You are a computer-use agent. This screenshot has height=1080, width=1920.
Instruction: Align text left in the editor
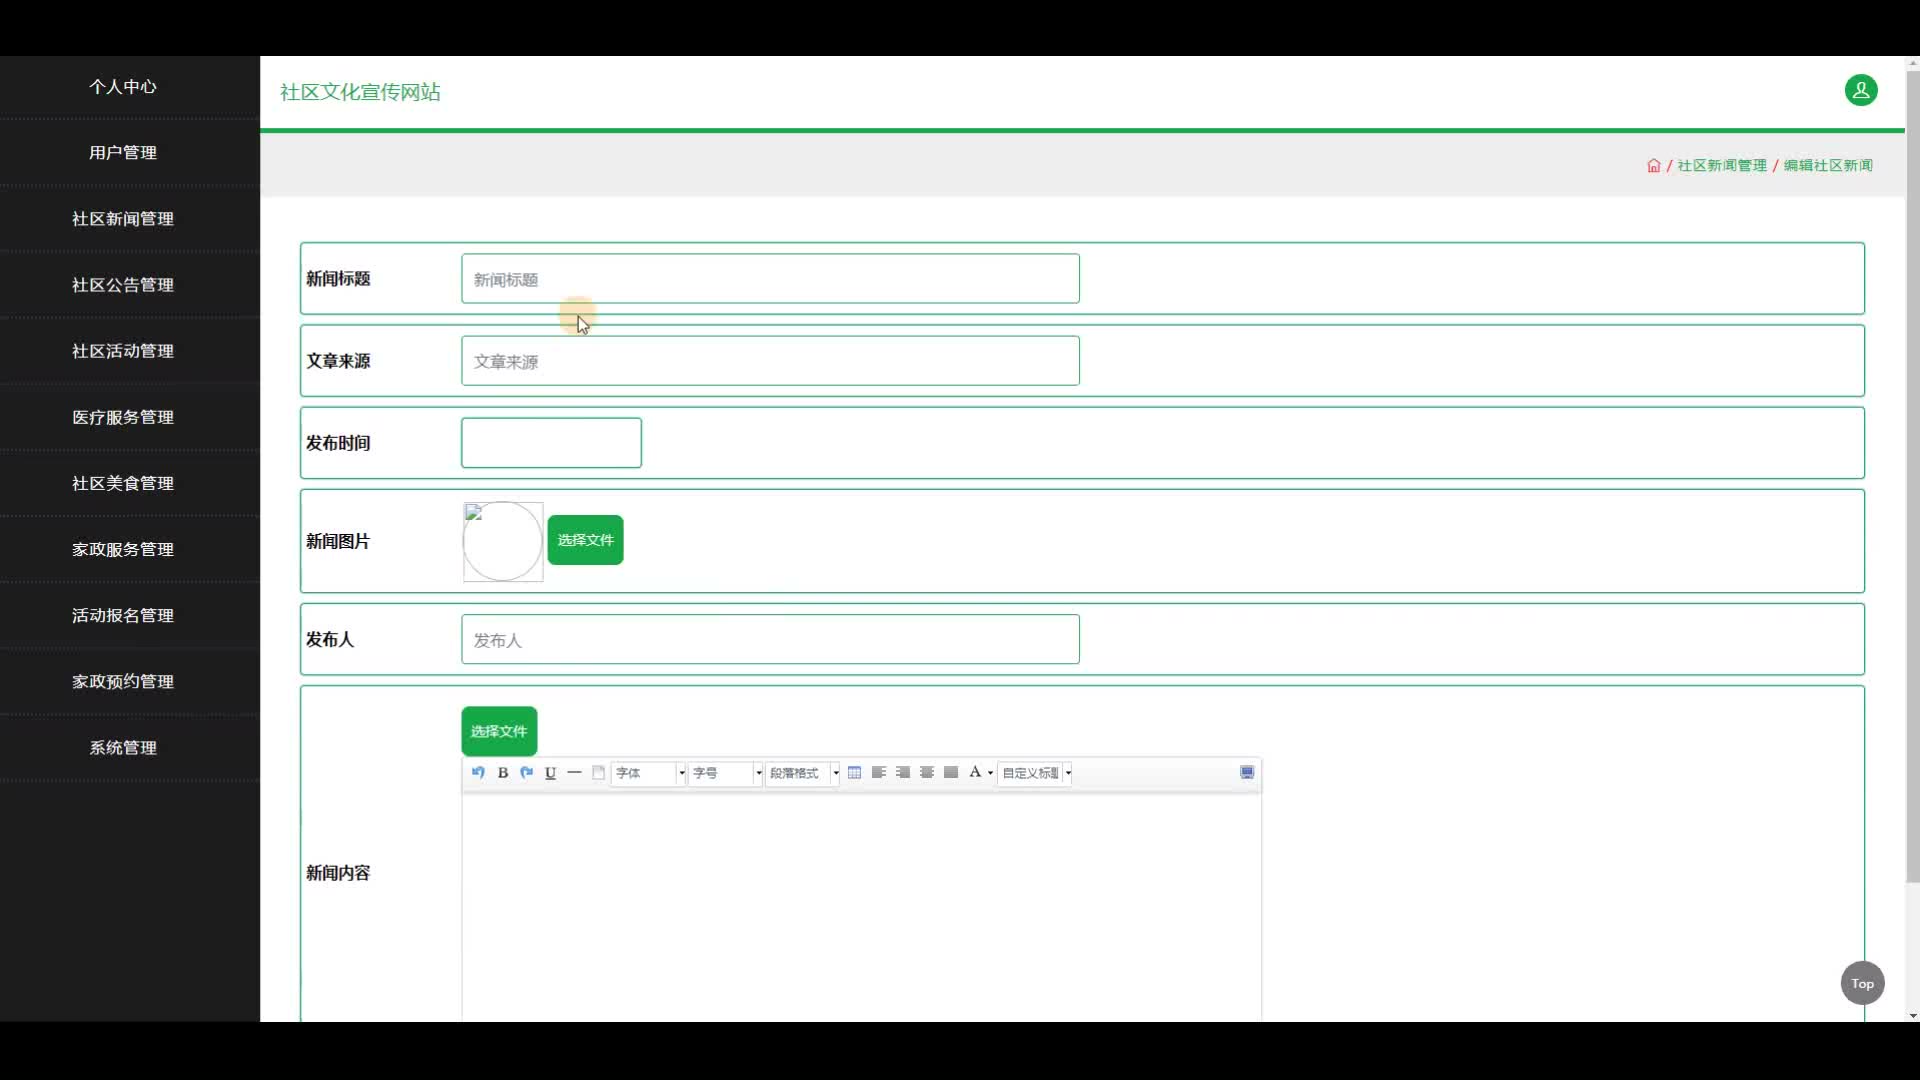pyautogui.click(x=879, y=772)
